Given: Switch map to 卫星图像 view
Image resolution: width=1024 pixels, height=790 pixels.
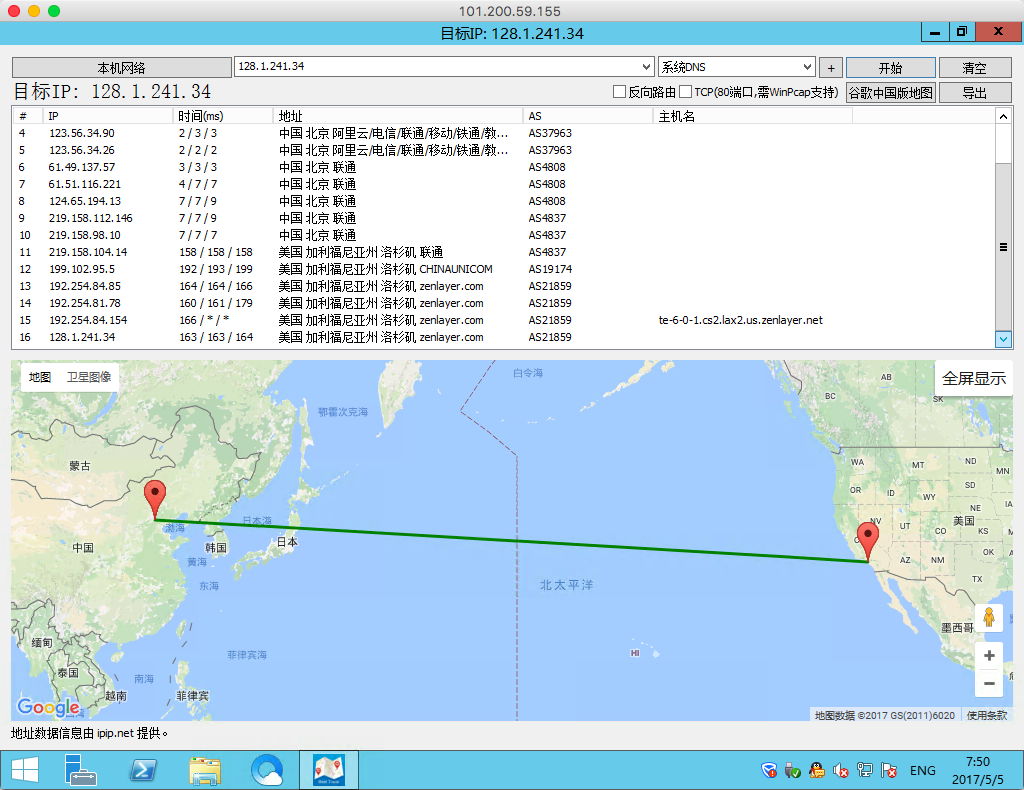Looking at the screenshot, I should tap(89, 377).
